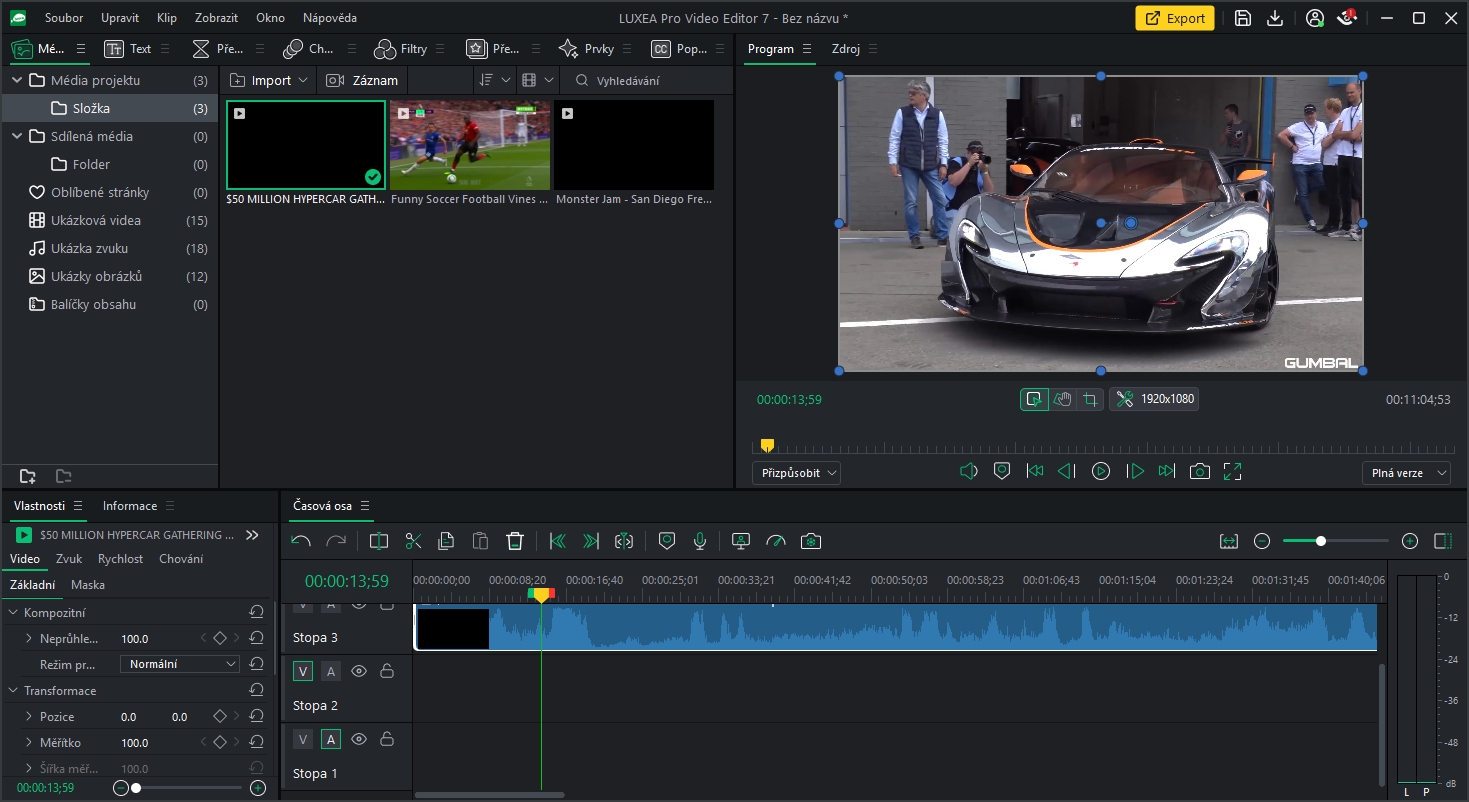Open the Normální blend mode dropdown
This screenshot has height=802, width=1469.
pyautogui.click(x=180, y=664)
